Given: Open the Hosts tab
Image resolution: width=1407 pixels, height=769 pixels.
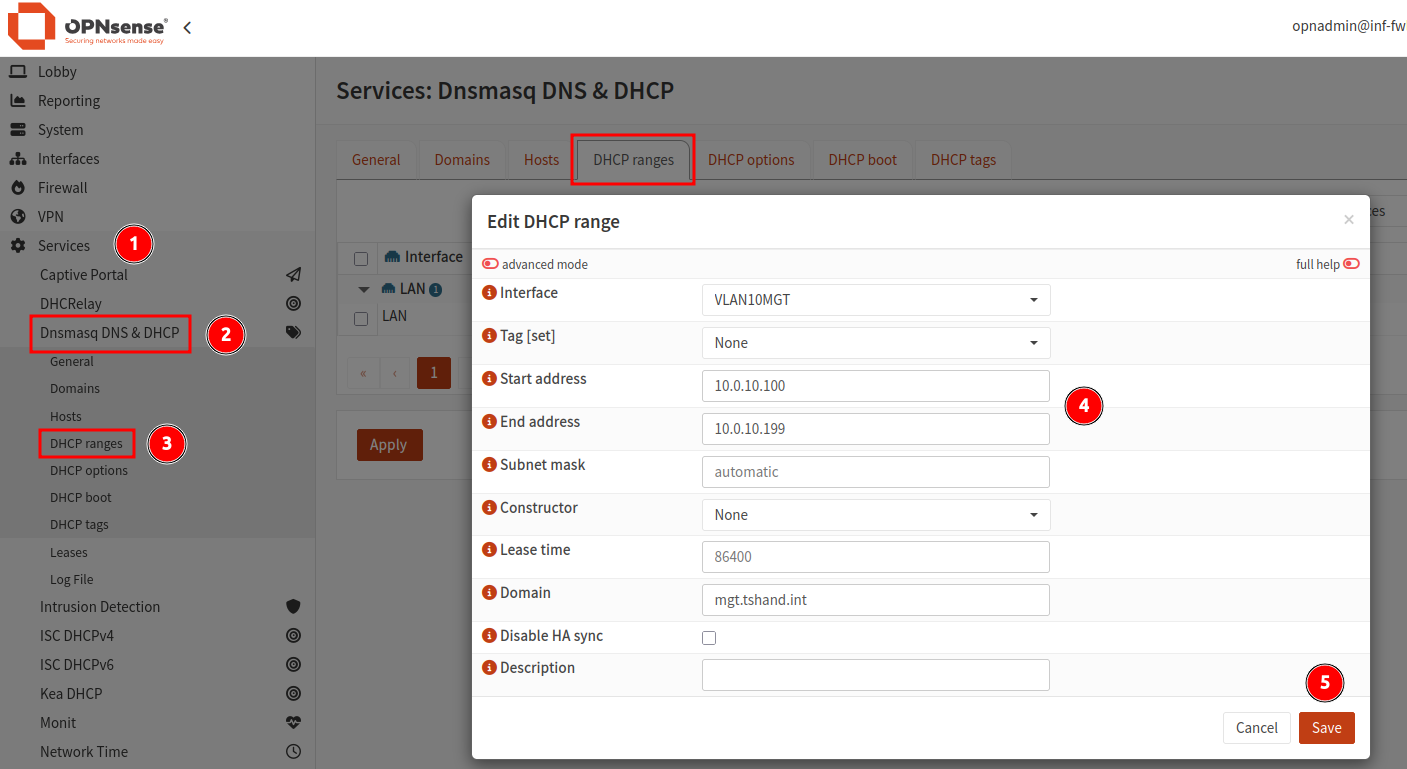Looking at the screenshot, I should (541, 159).
